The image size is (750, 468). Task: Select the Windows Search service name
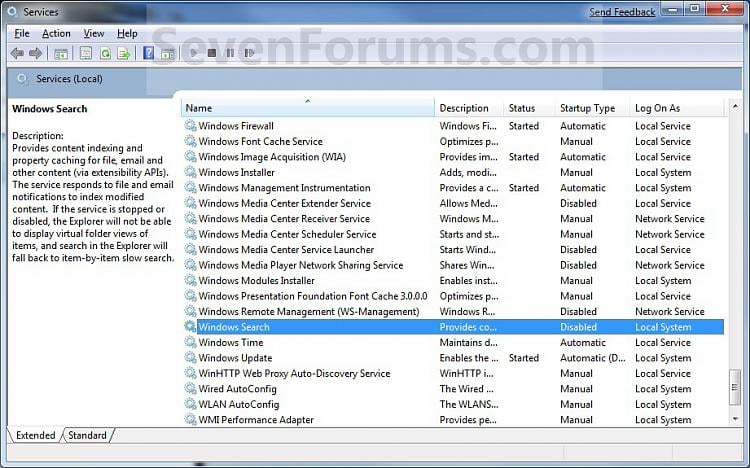click(x=234, y=327)
